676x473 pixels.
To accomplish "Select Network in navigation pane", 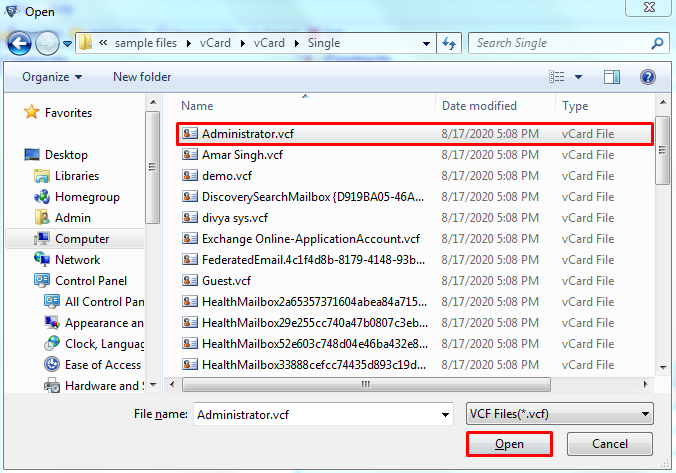I will 67,260.
